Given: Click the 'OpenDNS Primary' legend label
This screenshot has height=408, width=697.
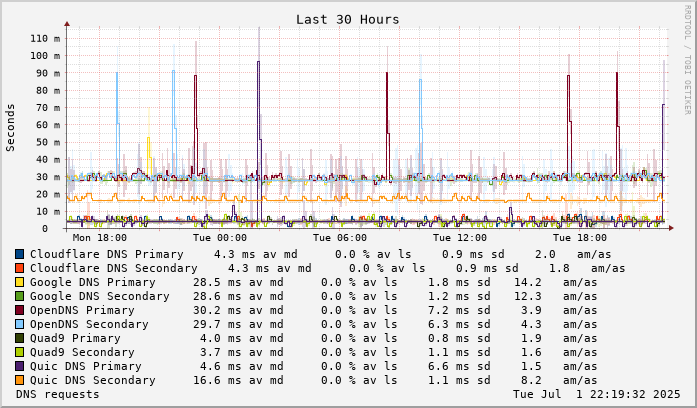Looking at the screenshot, I should 82,310.
